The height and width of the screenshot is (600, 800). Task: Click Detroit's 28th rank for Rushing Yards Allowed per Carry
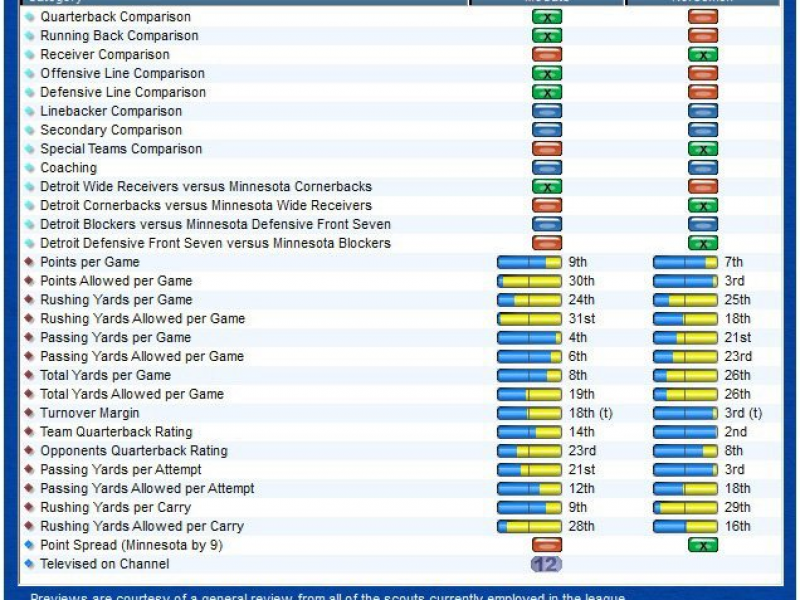click(x=582, y=527)
